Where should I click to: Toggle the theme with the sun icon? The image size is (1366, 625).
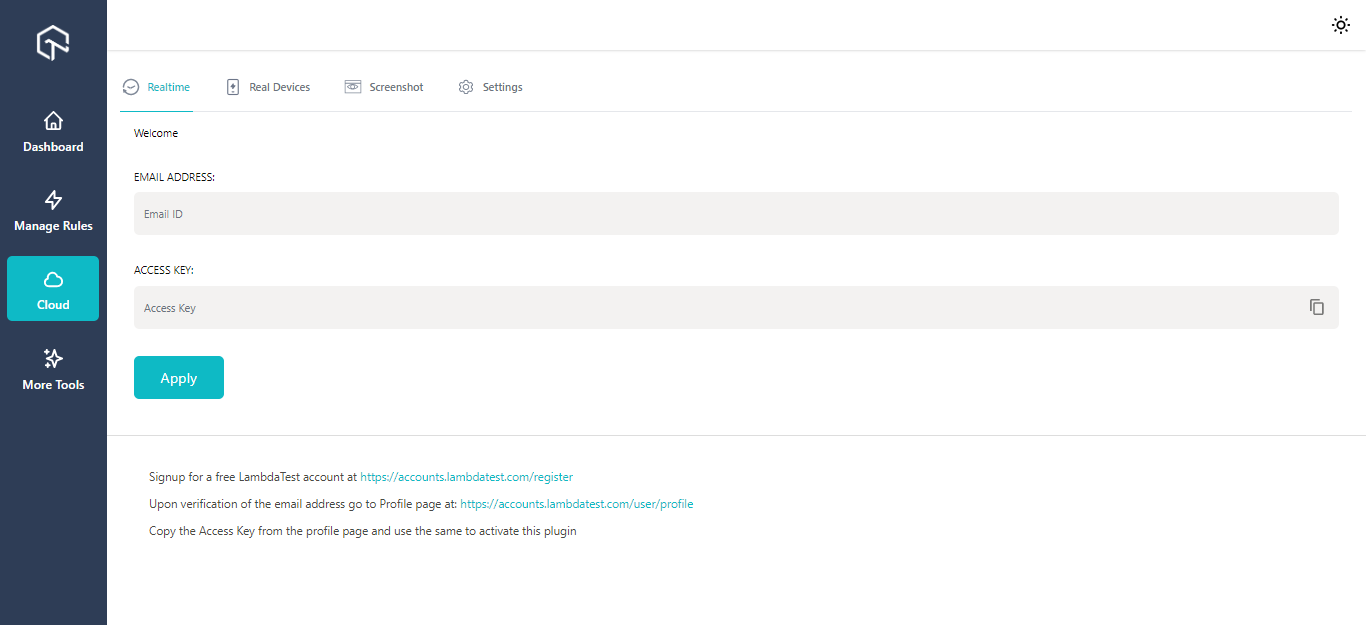pos(1341,25)
